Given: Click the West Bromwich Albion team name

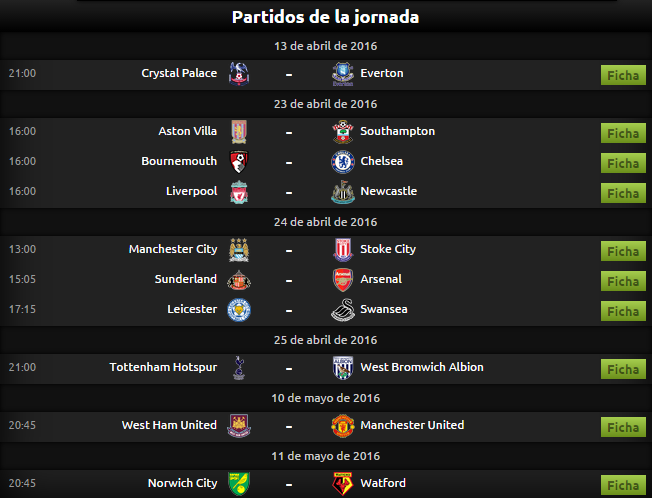Looking at the screenshot, I should click(x=422, y=367).
